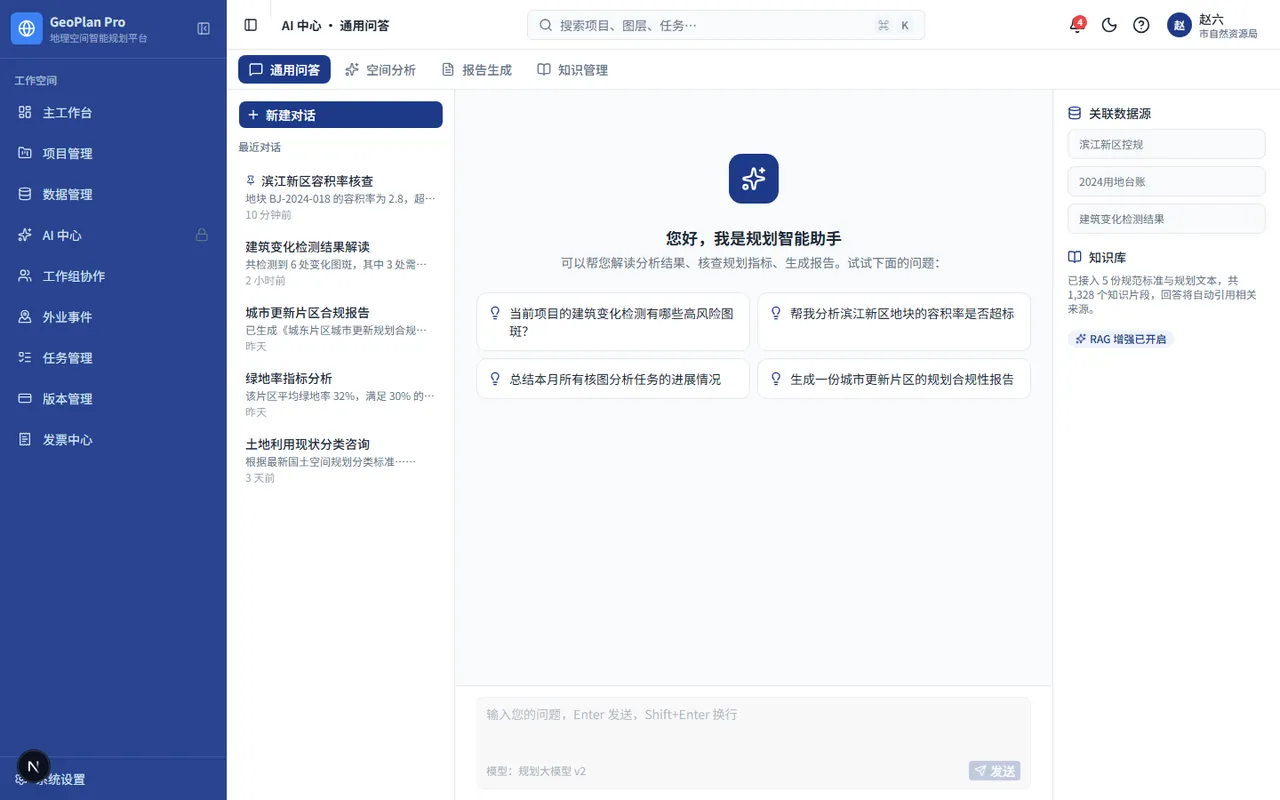Go to 任务管理 in the sidebar

coord(113,358)
